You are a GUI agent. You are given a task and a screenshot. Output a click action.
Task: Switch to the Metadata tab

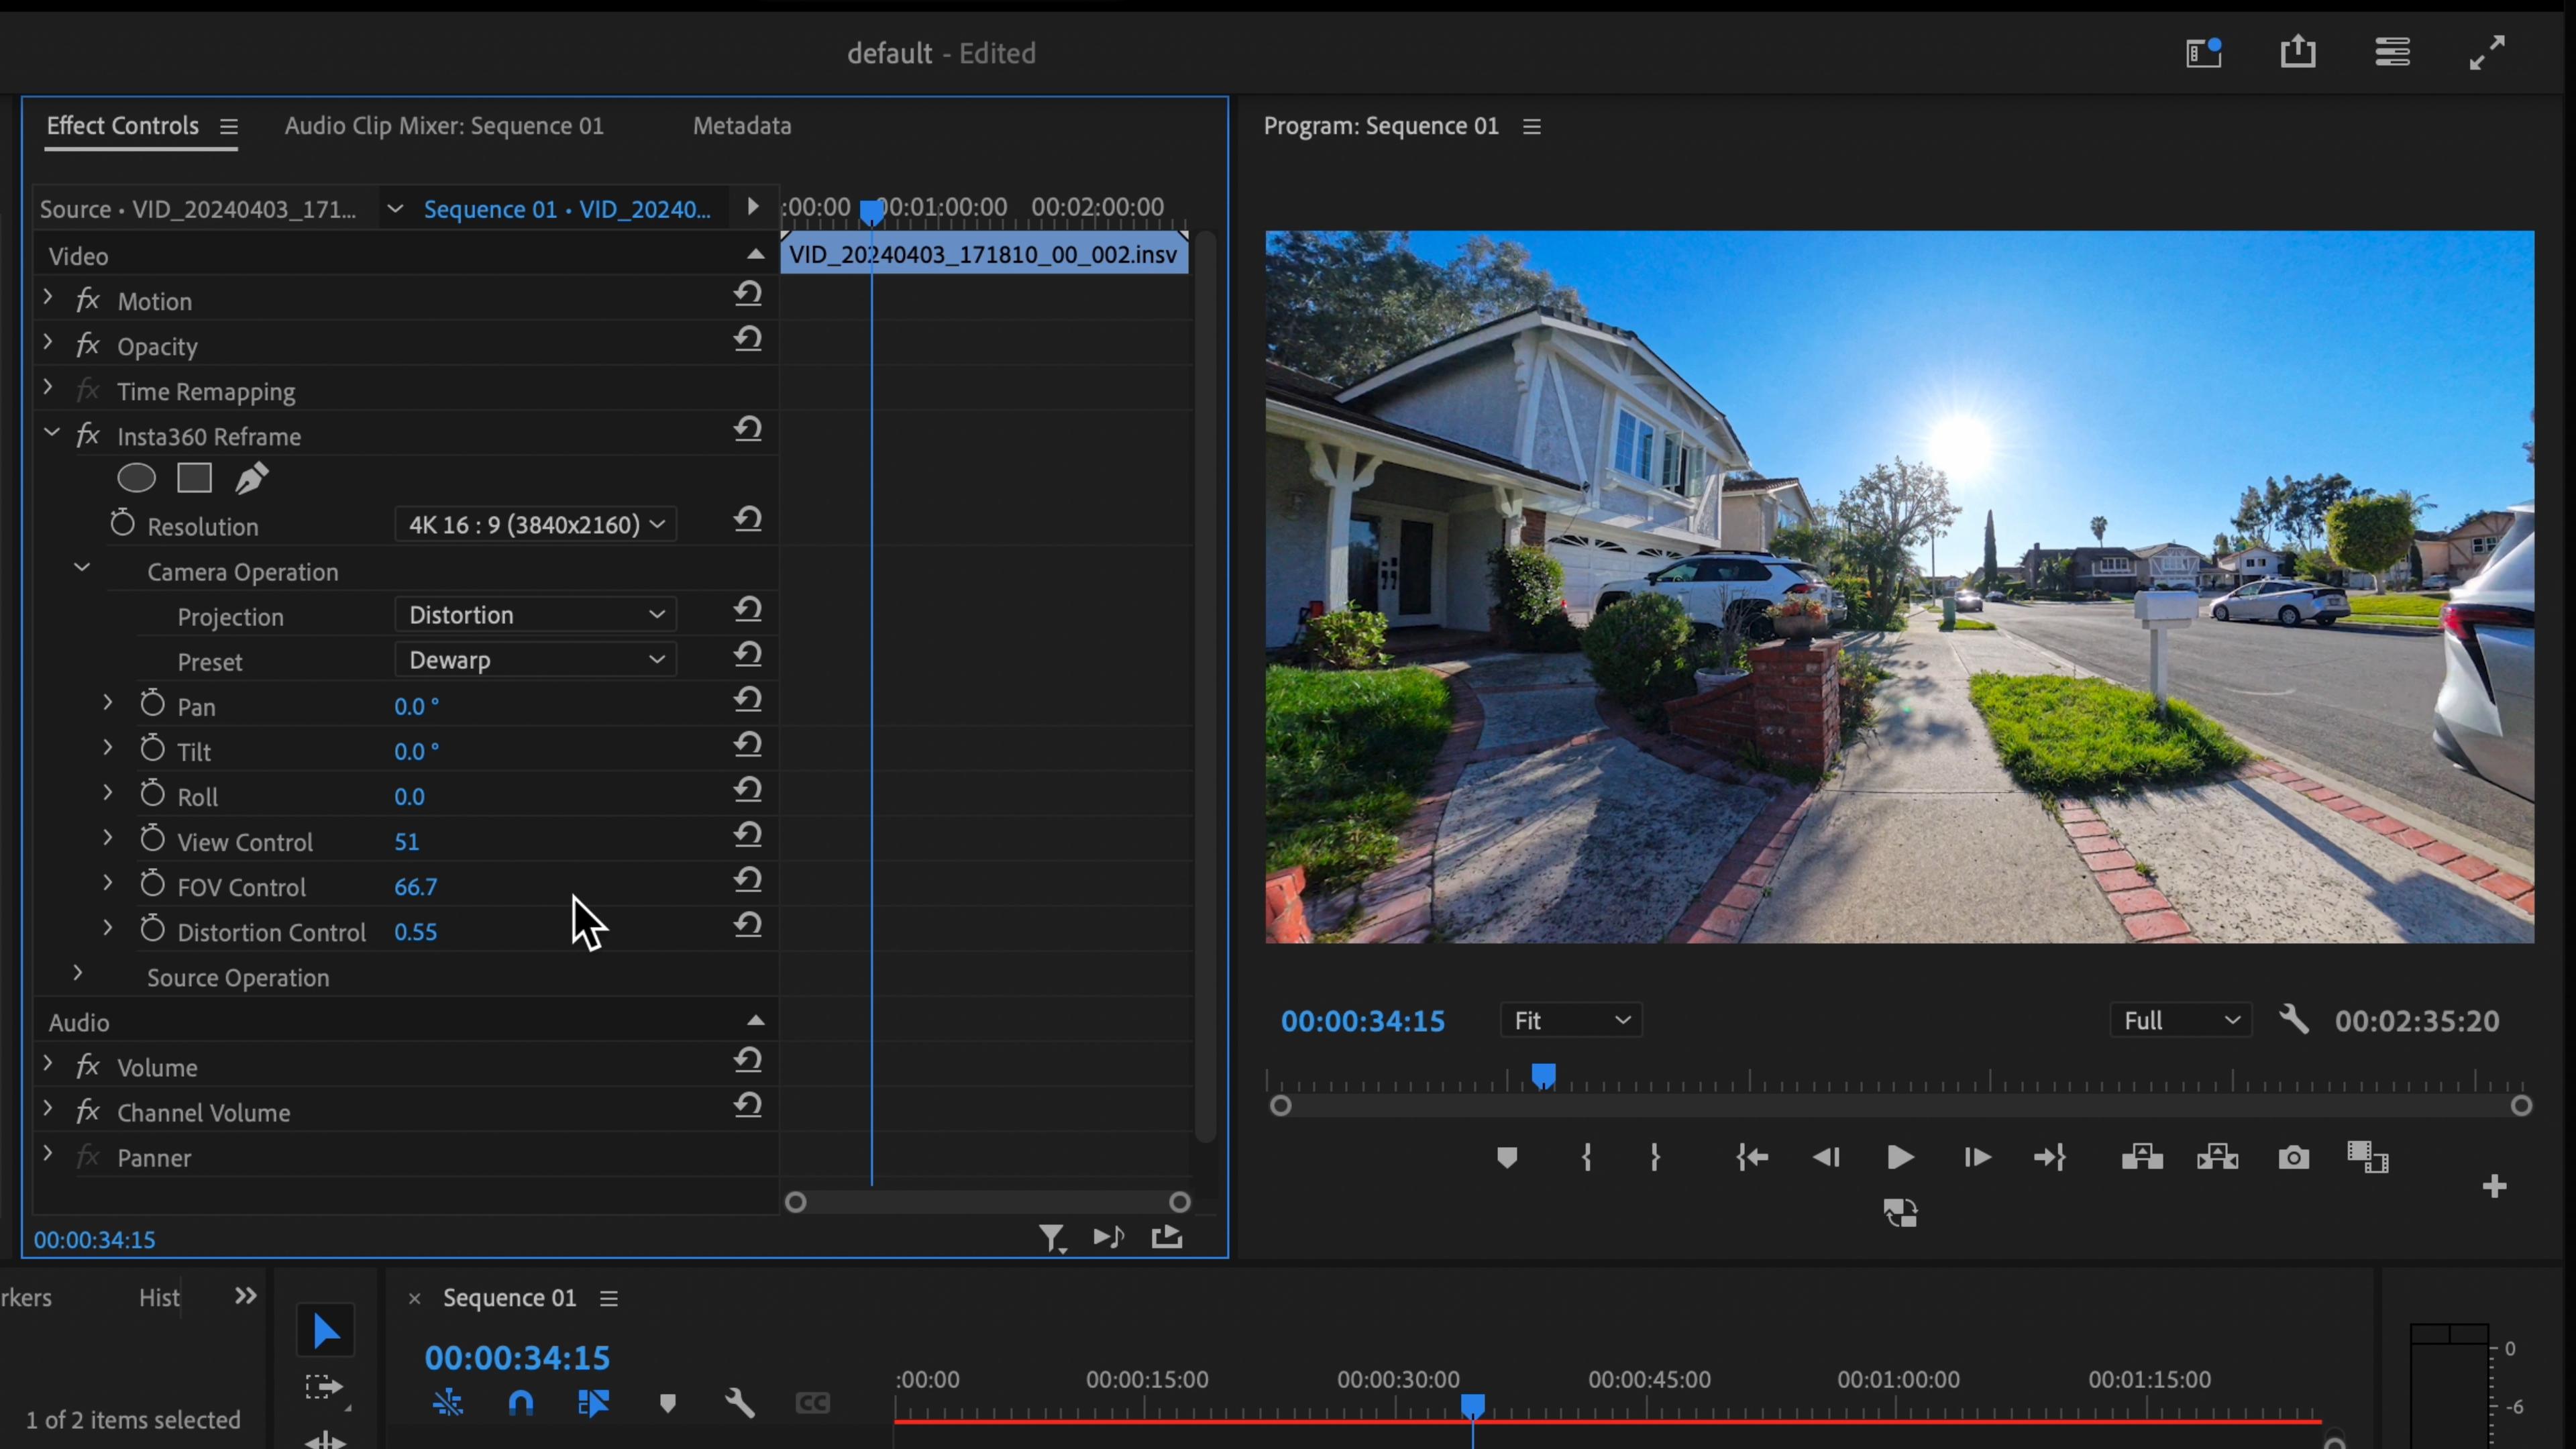tap(740, 125)
